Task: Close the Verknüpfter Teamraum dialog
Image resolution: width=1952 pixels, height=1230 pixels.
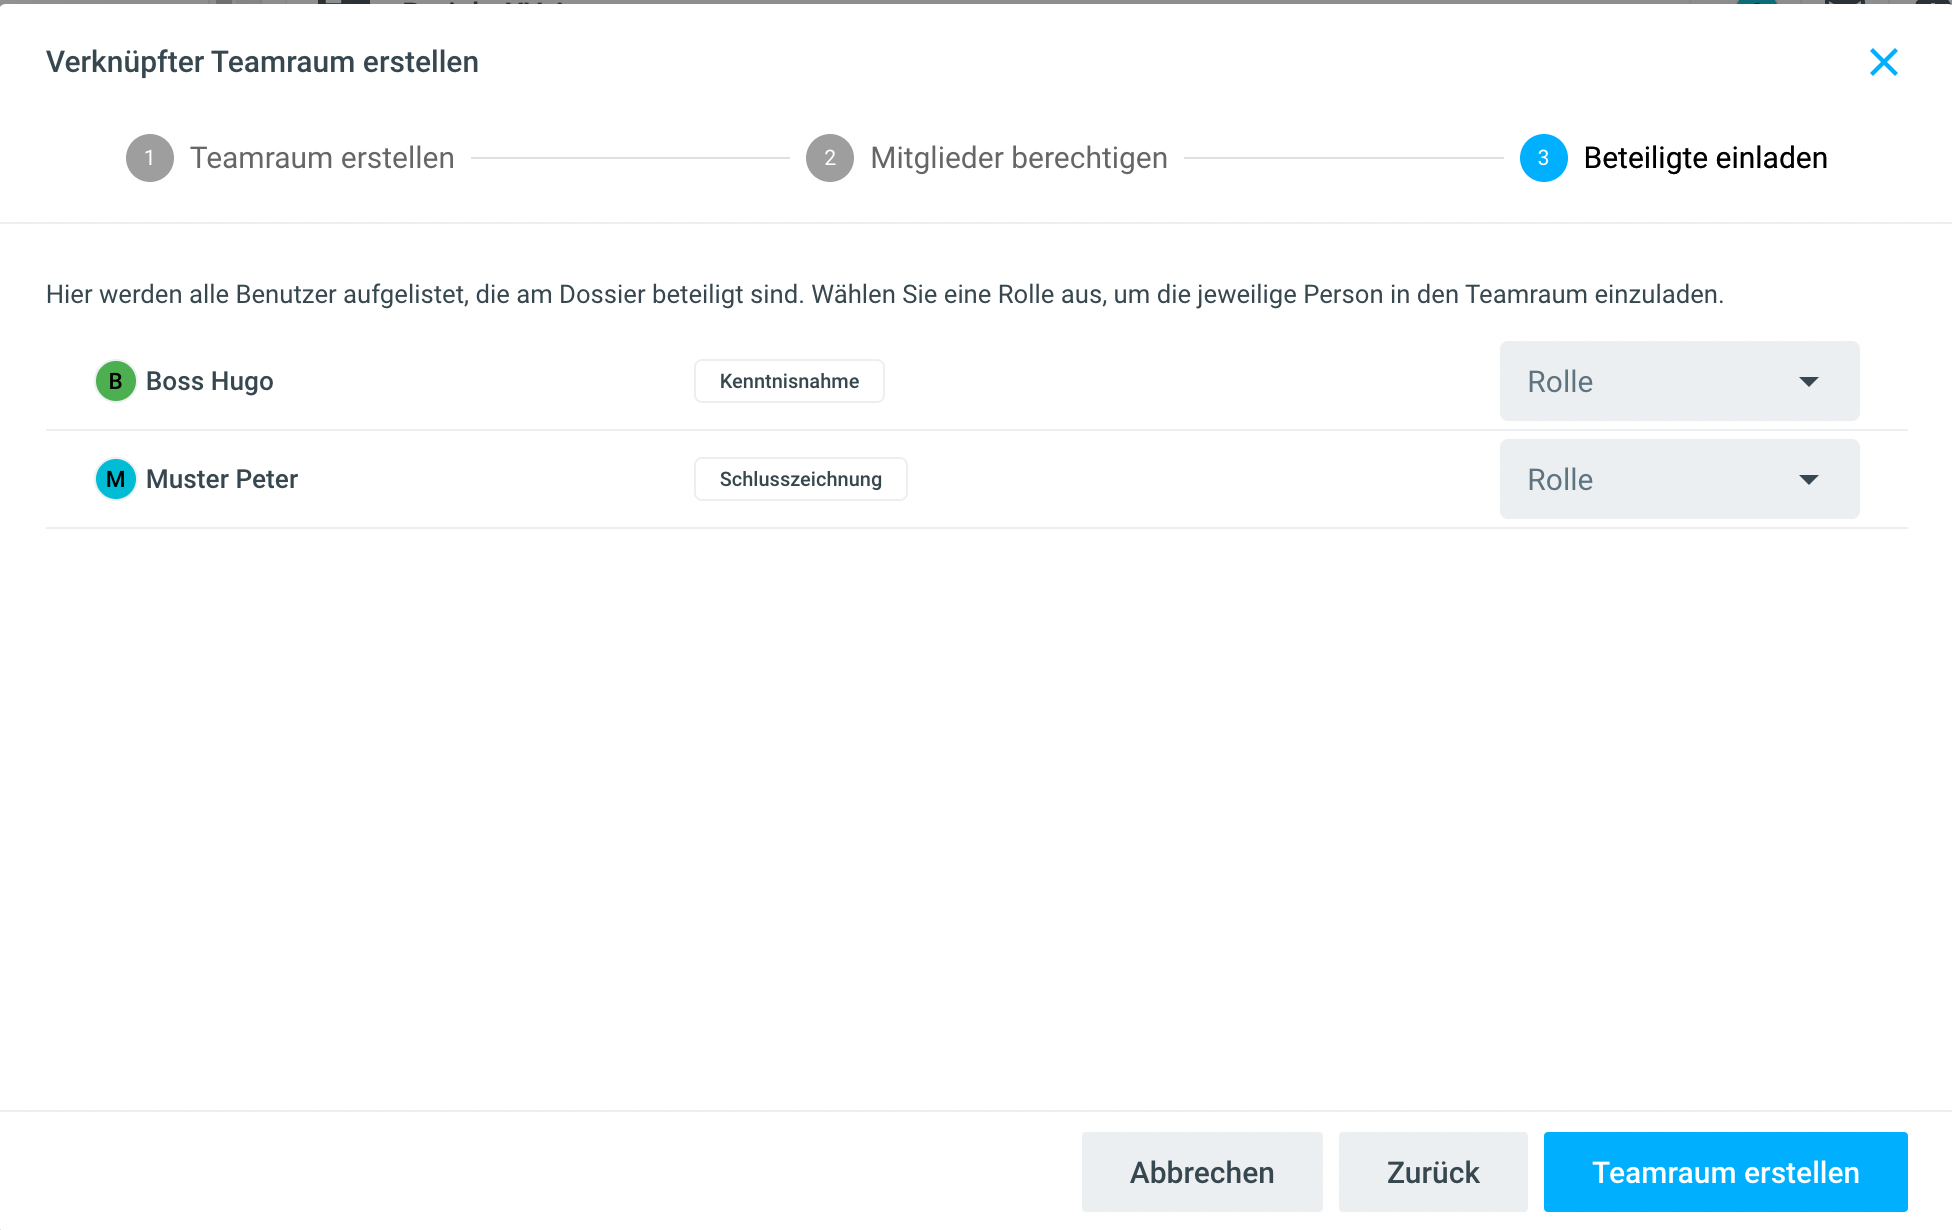Action: pos(1883,62)
